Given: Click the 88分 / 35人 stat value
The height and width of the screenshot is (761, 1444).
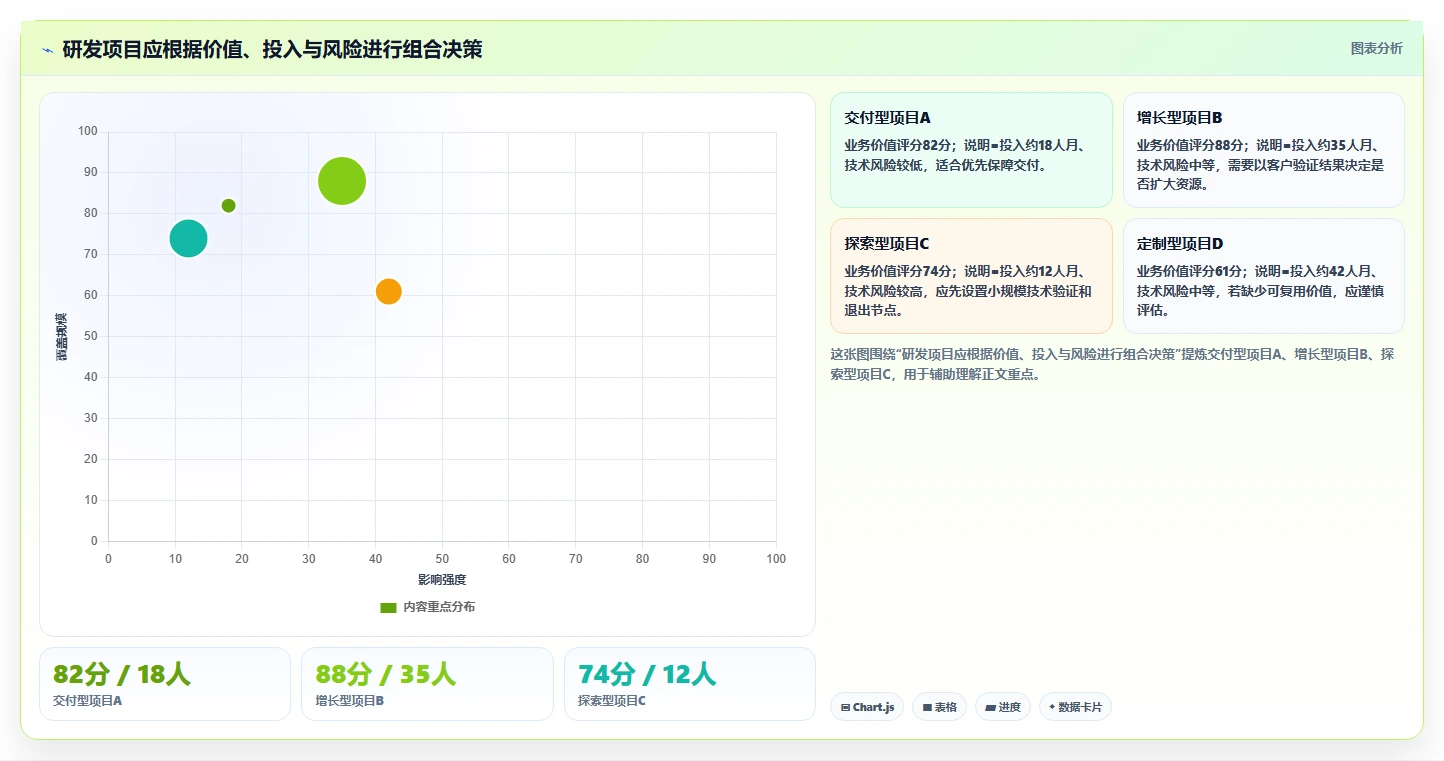Looking at the screenshot, I should (x=385, y=674).
